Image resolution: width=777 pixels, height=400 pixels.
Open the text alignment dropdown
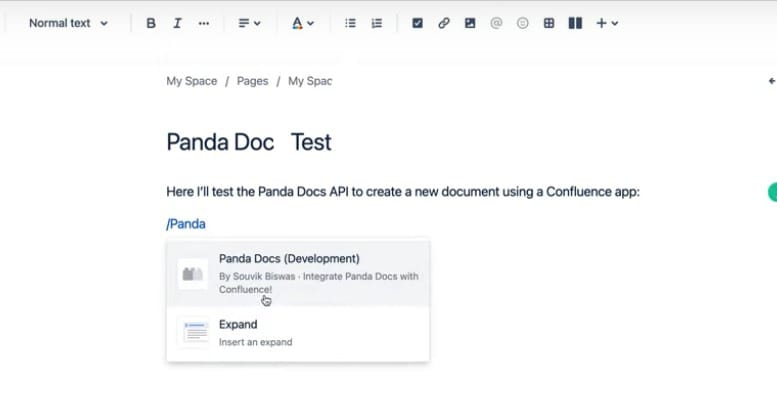coord(249,23)
